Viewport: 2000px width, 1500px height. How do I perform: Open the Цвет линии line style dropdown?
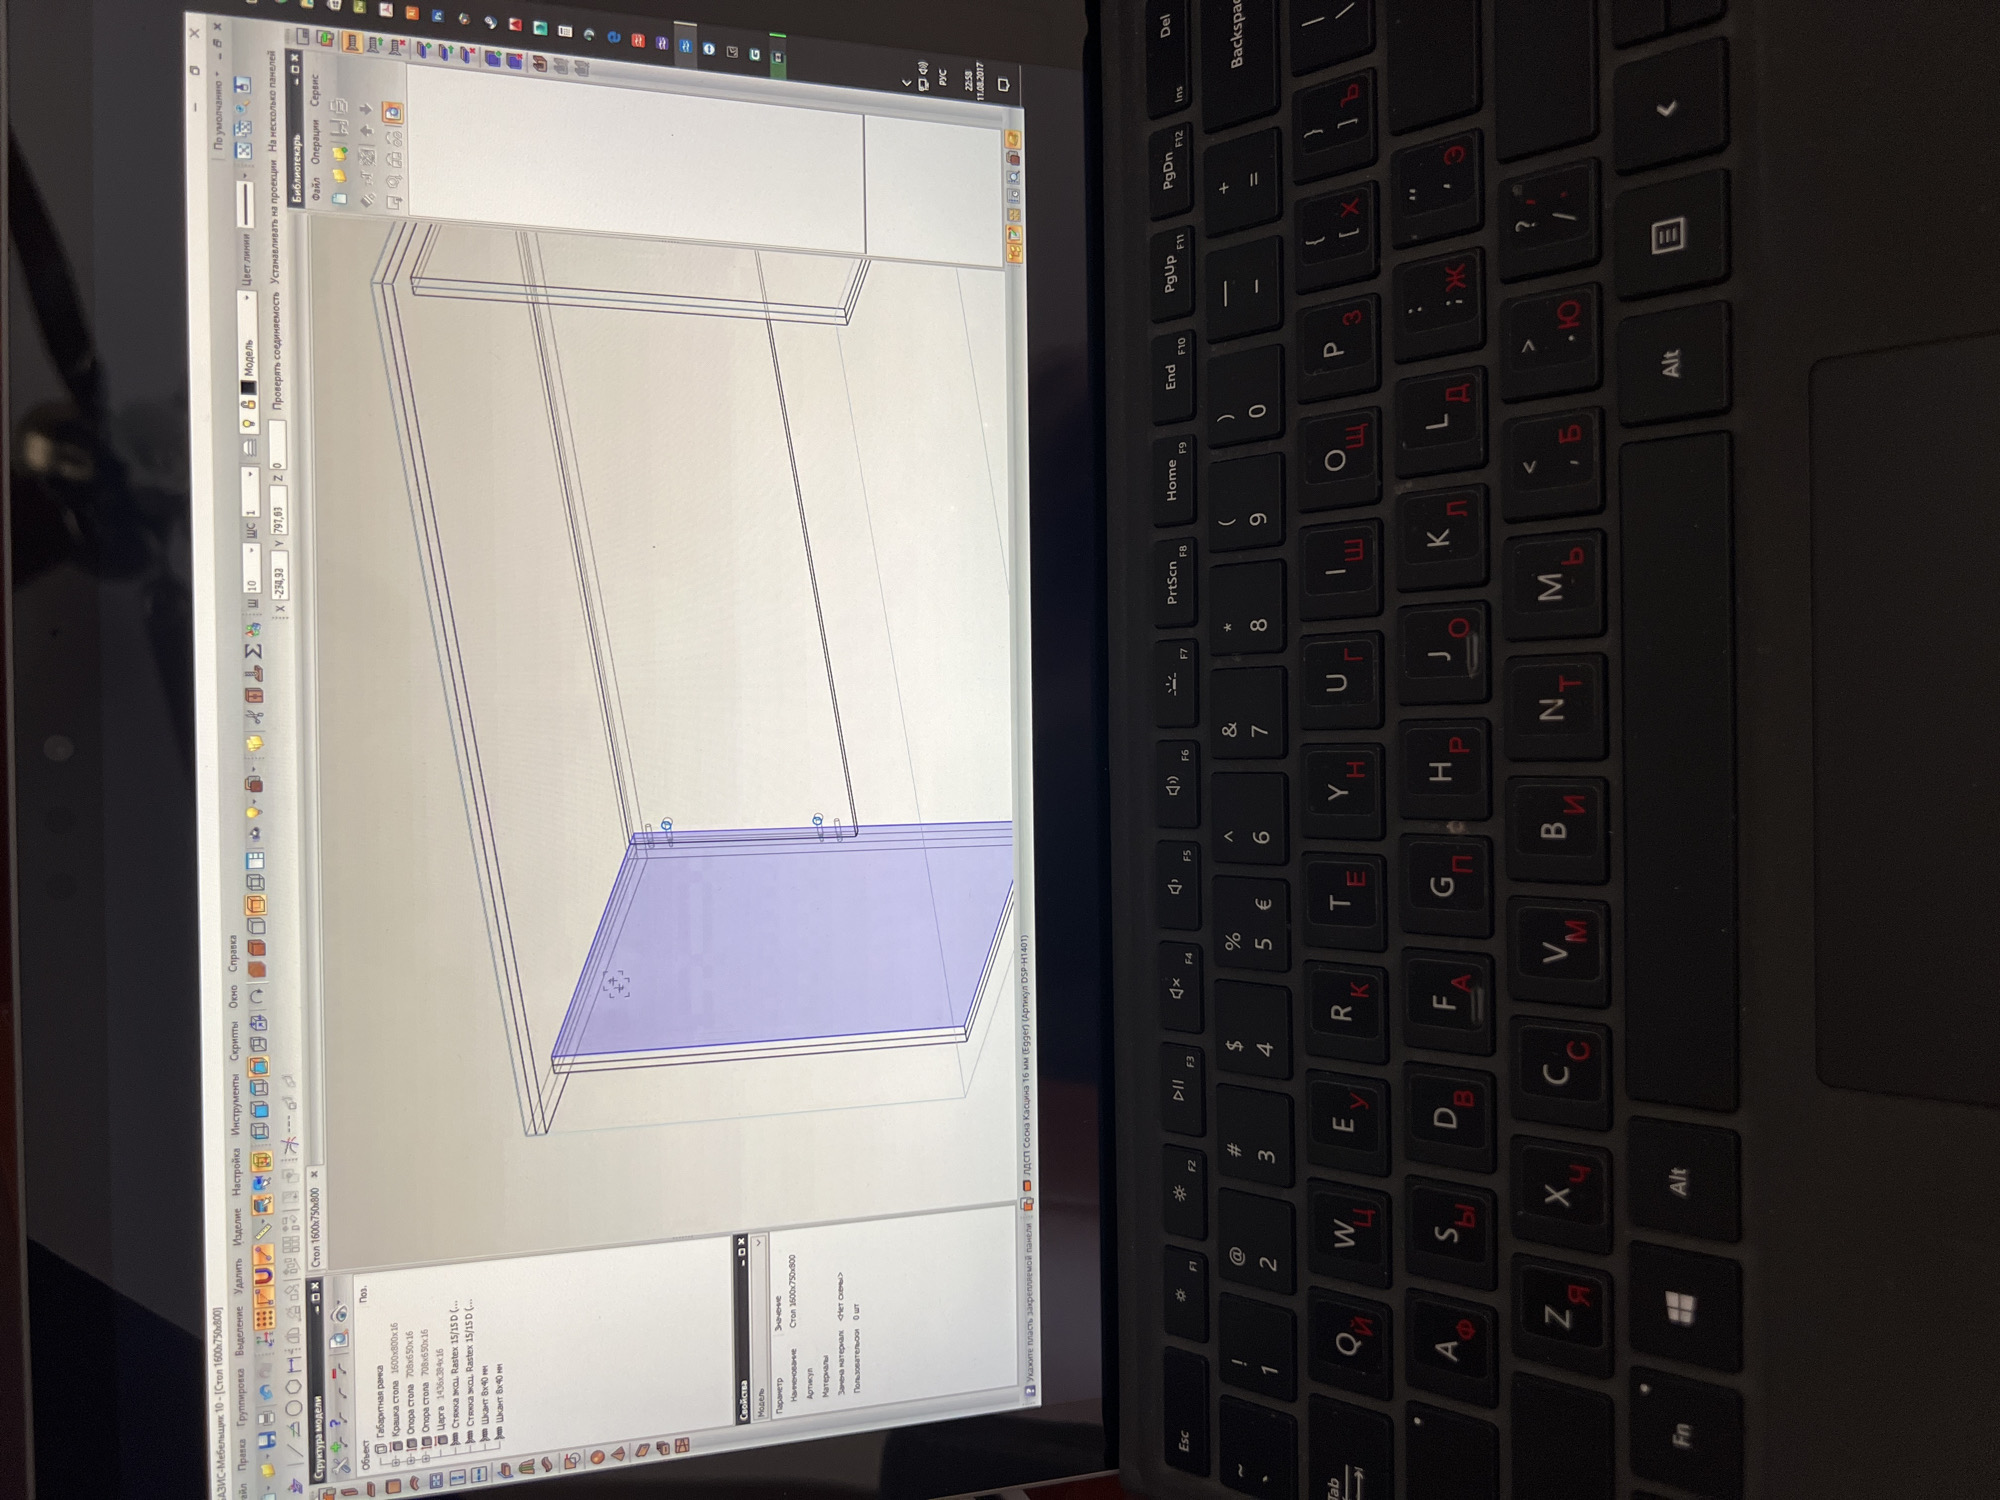point(245,203)
